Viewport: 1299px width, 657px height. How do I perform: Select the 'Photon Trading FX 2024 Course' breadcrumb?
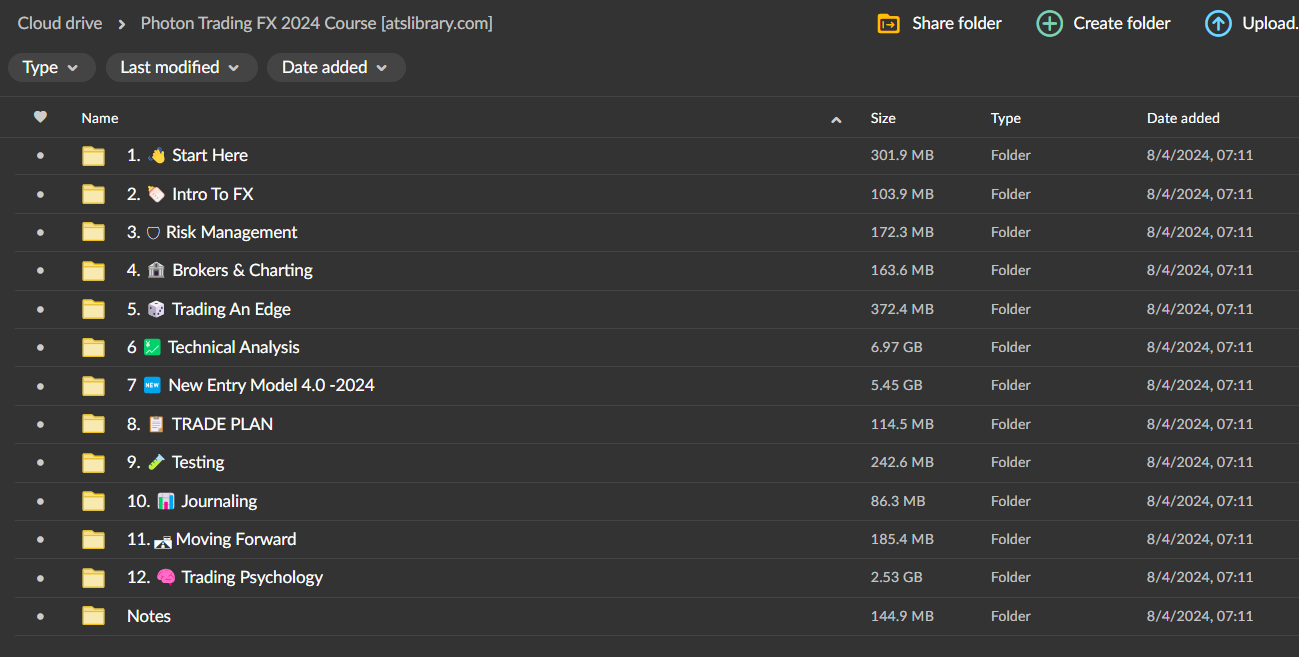pos(316,23)
